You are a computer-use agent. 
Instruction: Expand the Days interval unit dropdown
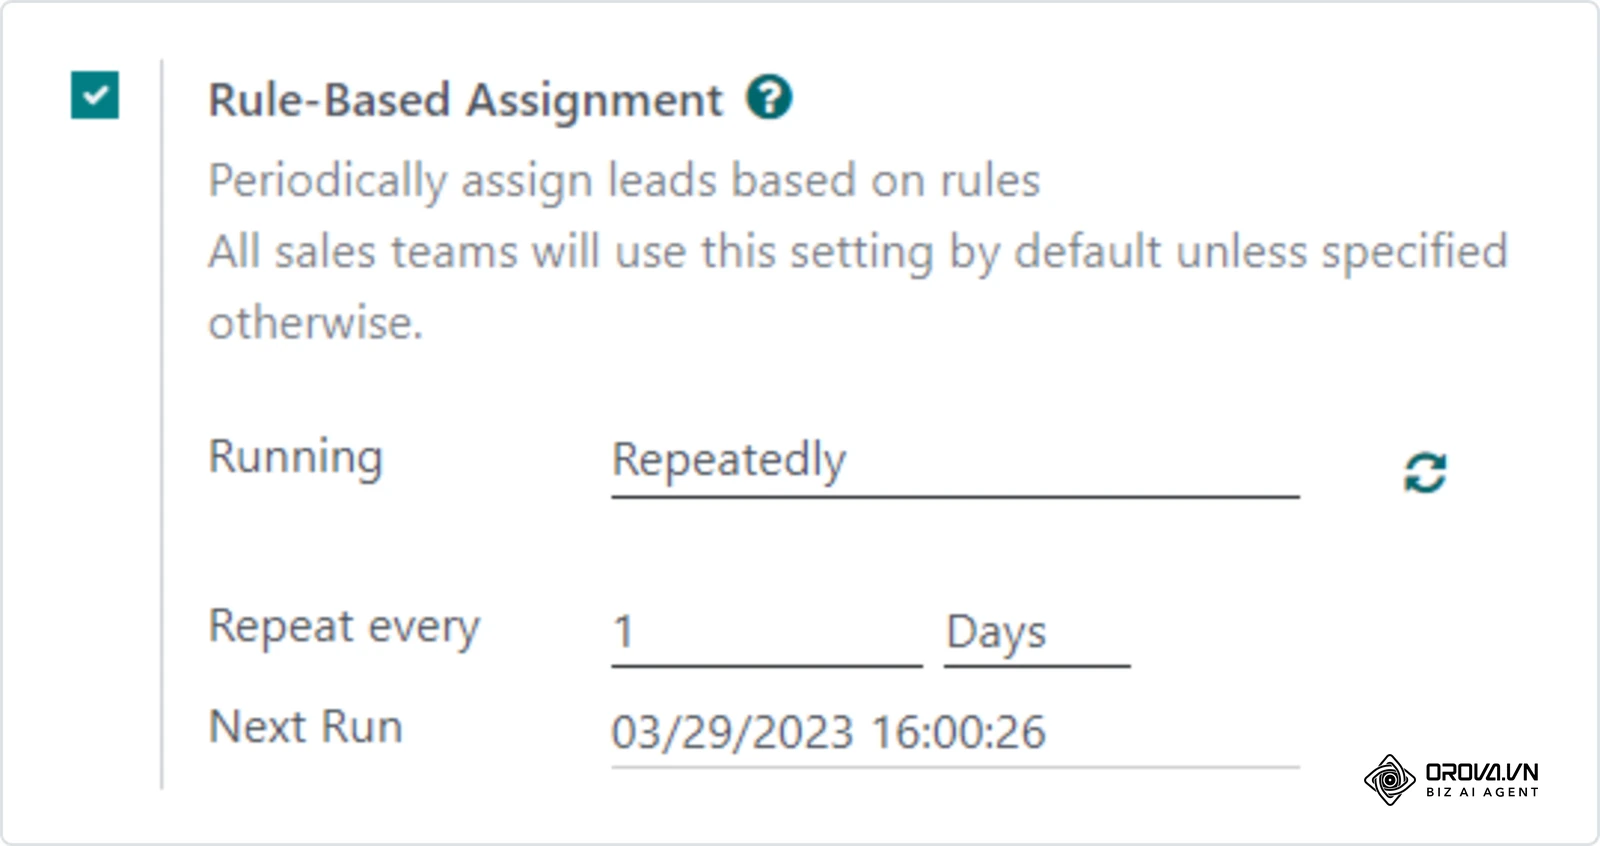click(1037, 632)
